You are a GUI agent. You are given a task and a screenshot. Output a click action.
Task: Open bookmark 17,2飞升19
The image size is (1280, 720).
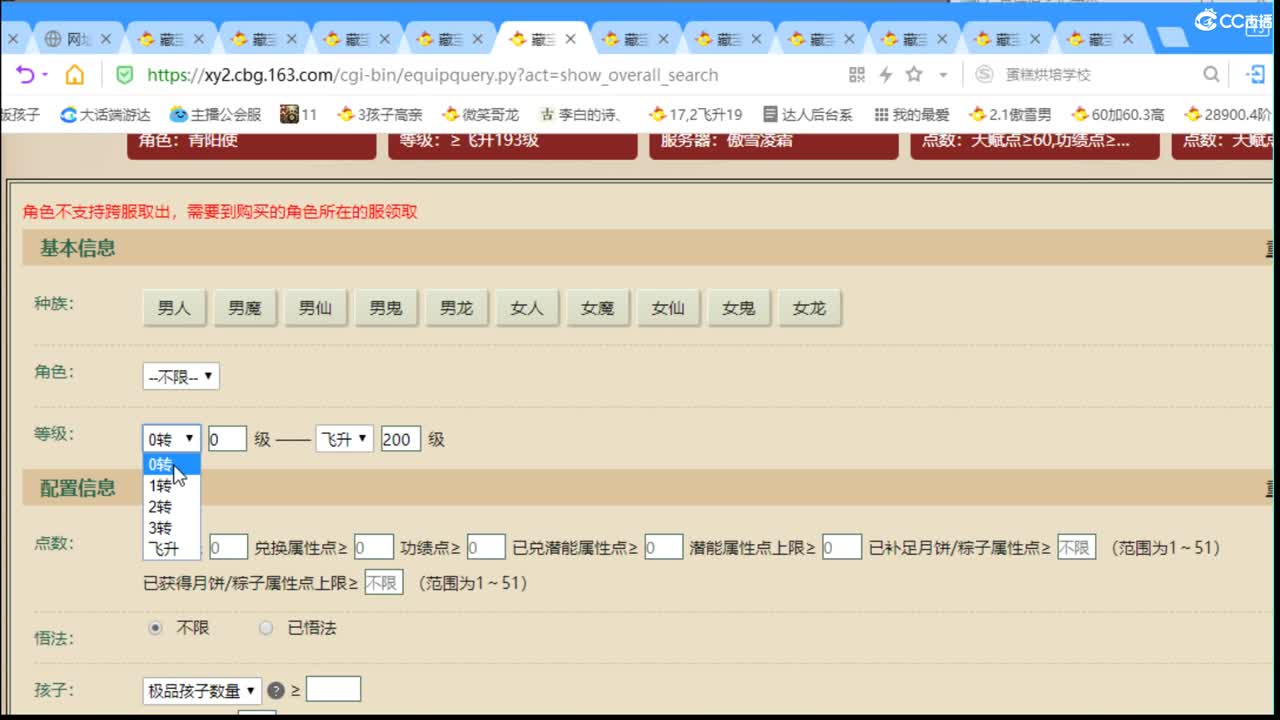(x=695, y=114)
